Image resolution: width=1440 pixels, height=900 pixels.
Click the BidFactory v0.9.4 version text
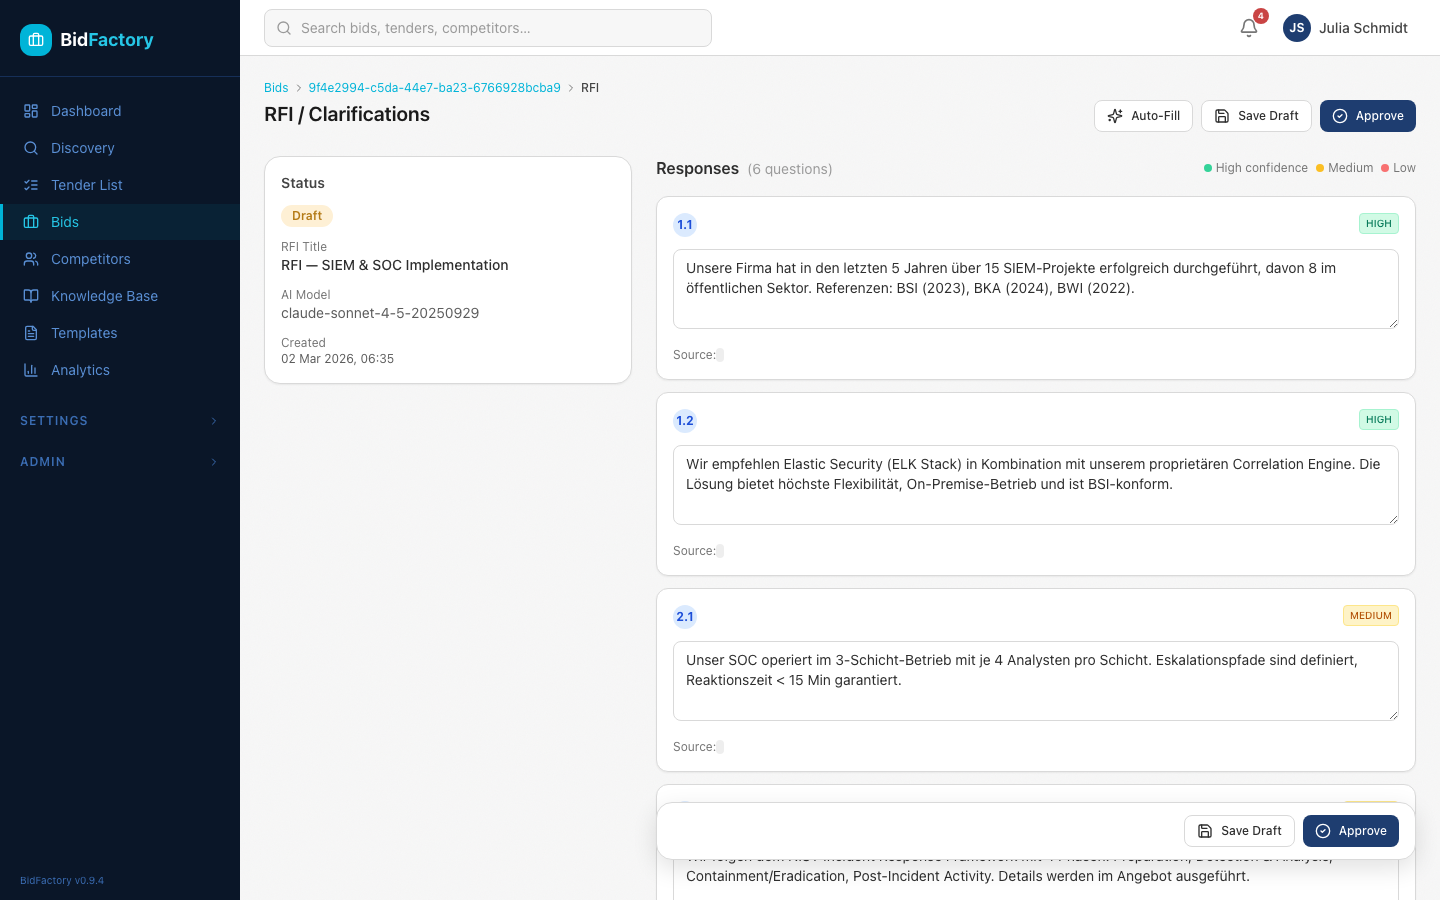(x=62, y=881)
